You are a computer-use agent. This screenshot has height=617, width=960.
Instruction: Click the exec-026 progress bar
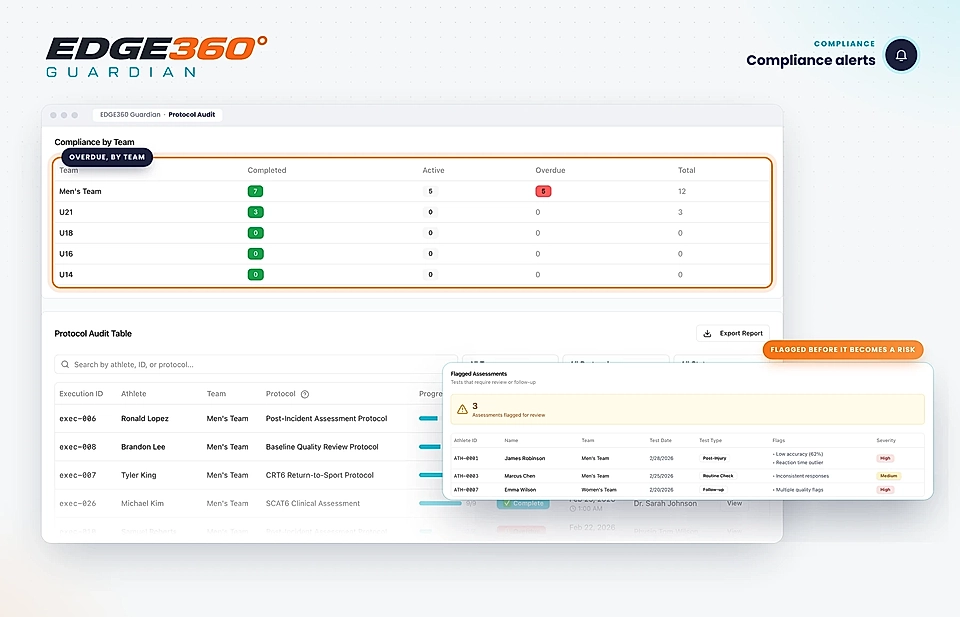coord(440,503)
